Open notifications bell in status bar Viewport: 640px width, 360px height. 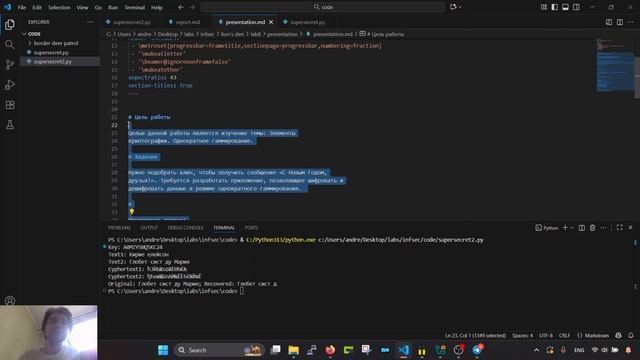click(631, 336)
